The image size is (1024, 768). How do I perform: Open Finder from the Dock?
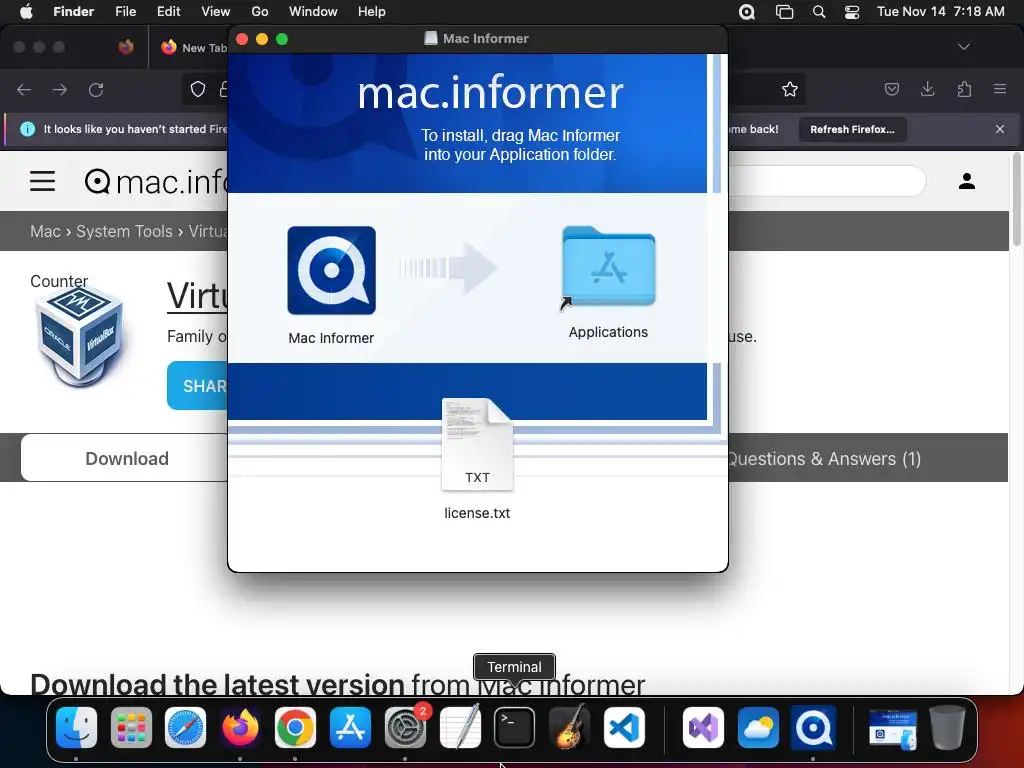pyautogui.click(x=76, y=727)
